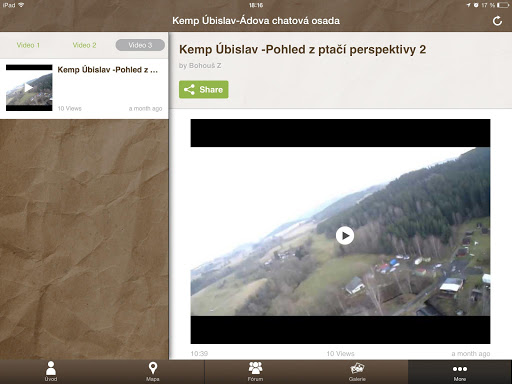Click the author name Bohouš Z
Screen dimensions: 512x384
tap(205, 66)
